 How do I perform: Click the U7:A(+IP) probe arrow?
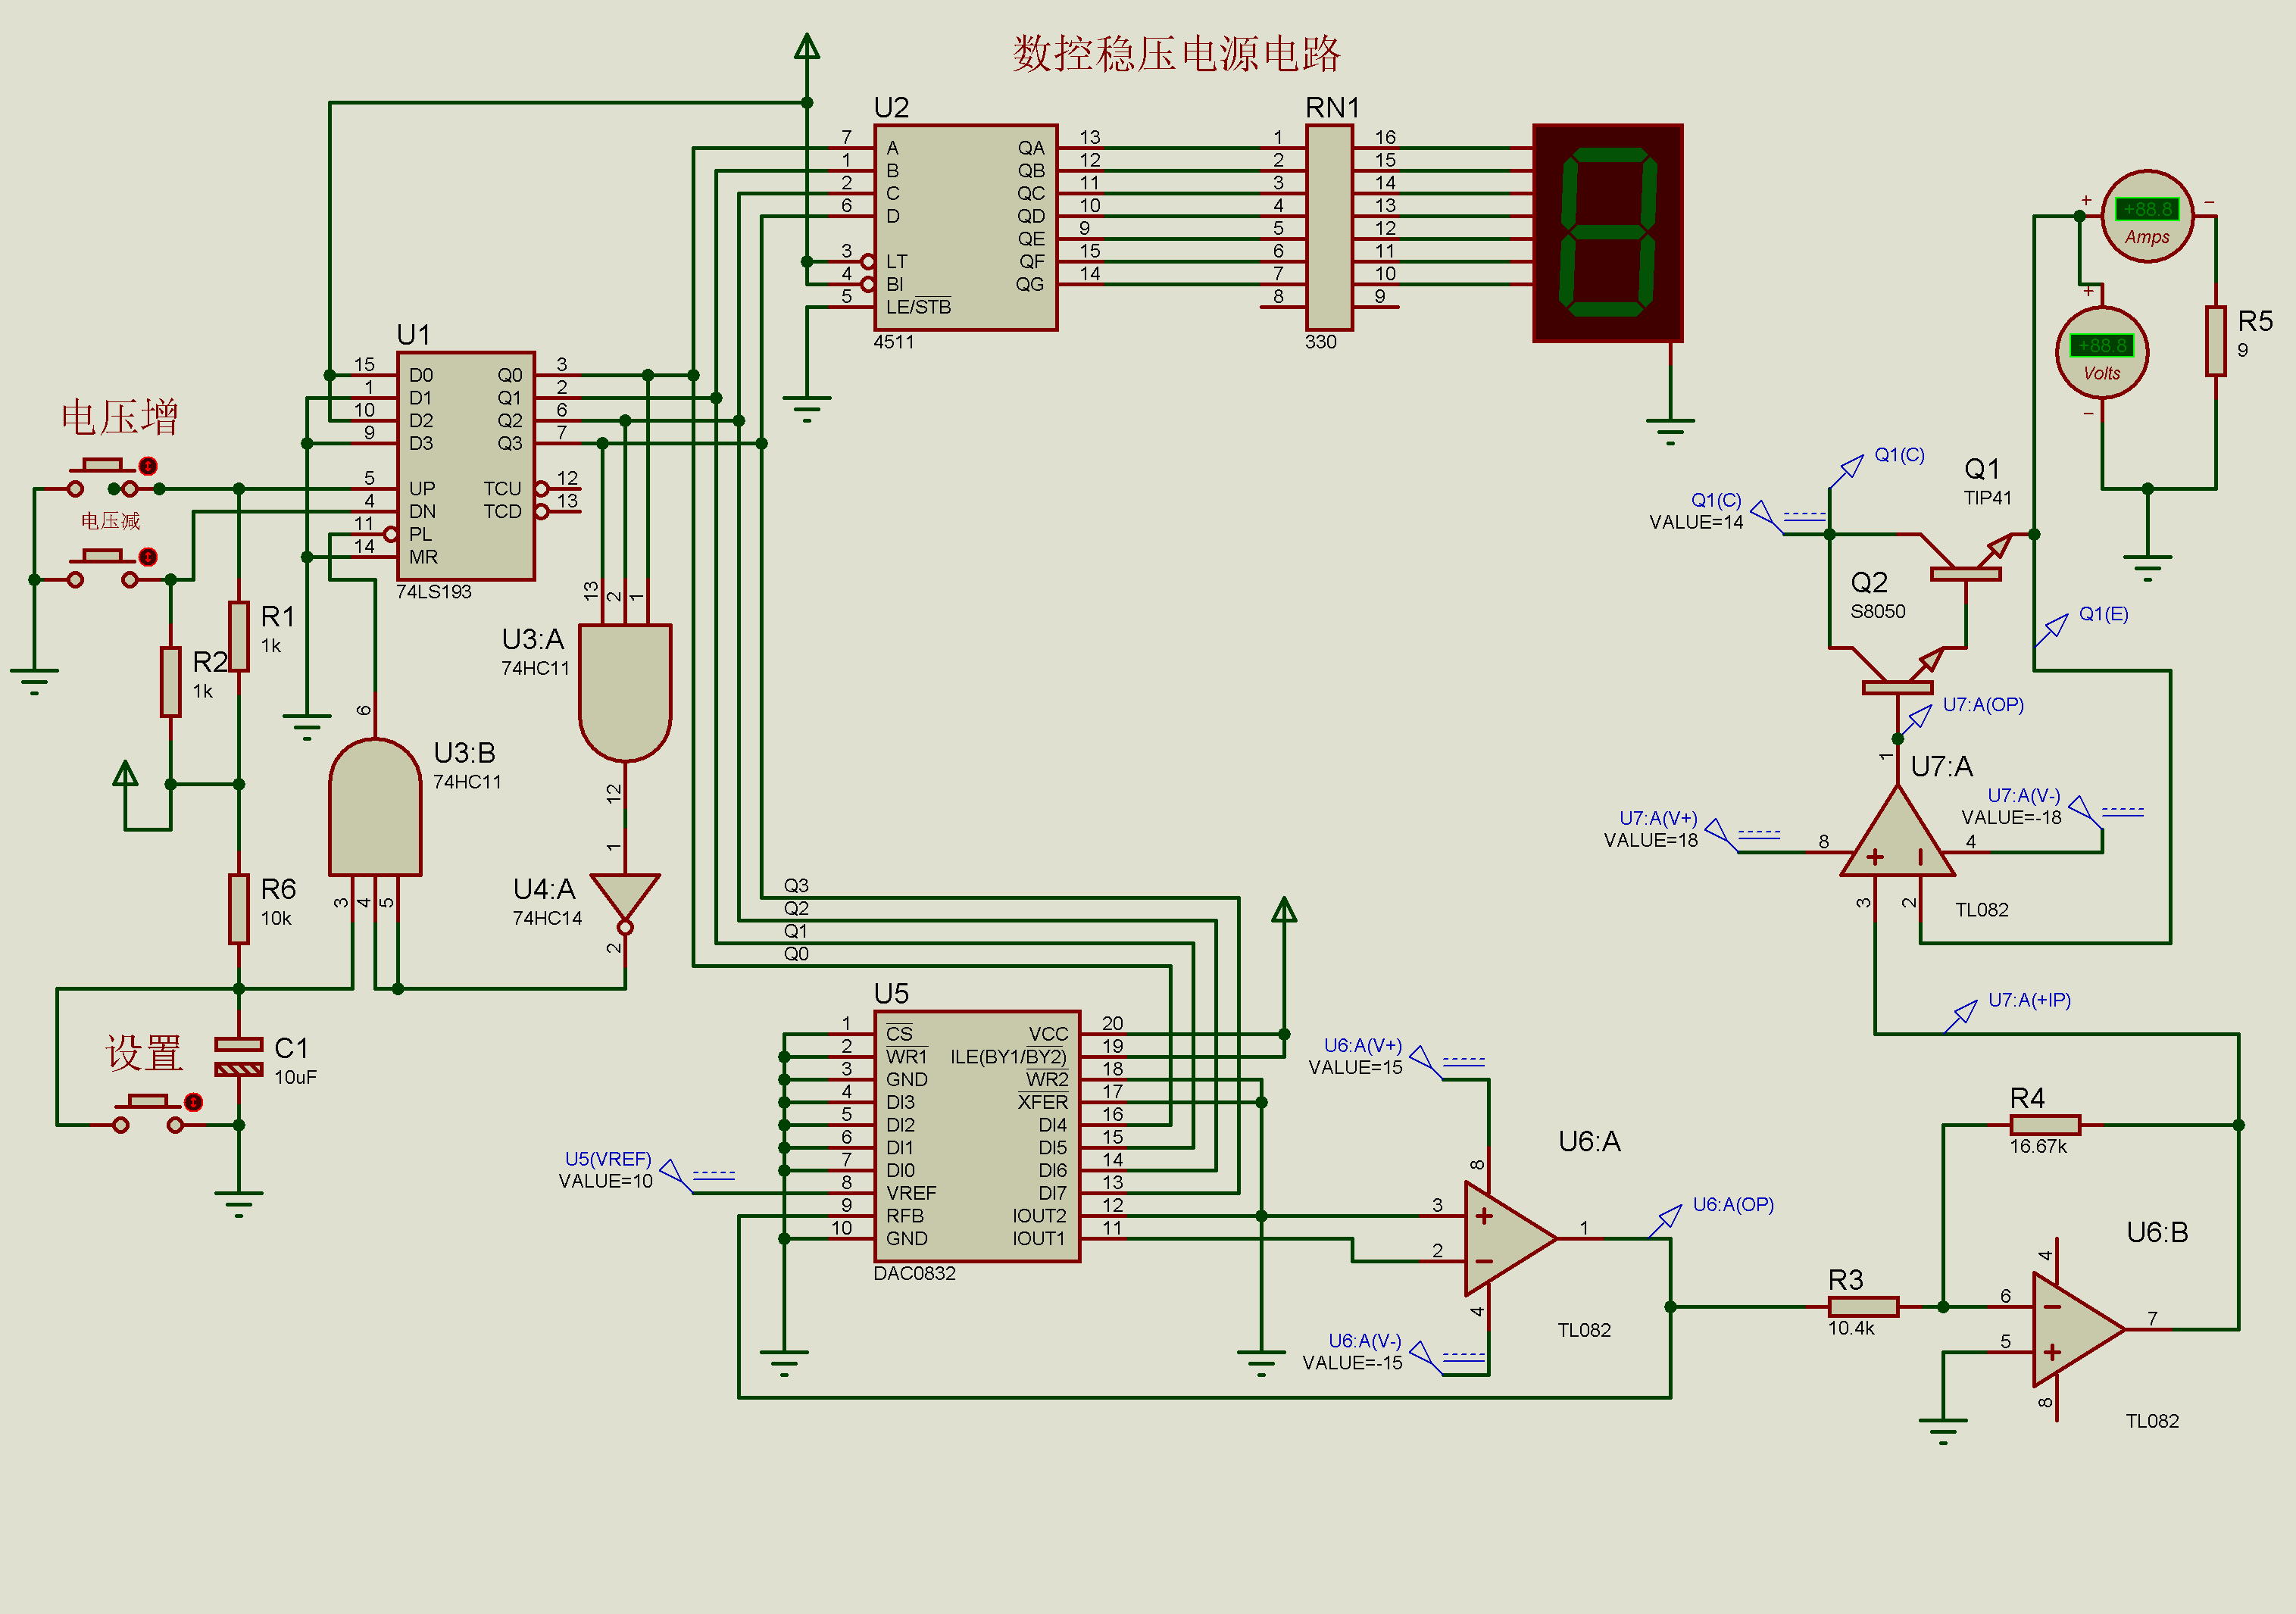(1961, 1016)
